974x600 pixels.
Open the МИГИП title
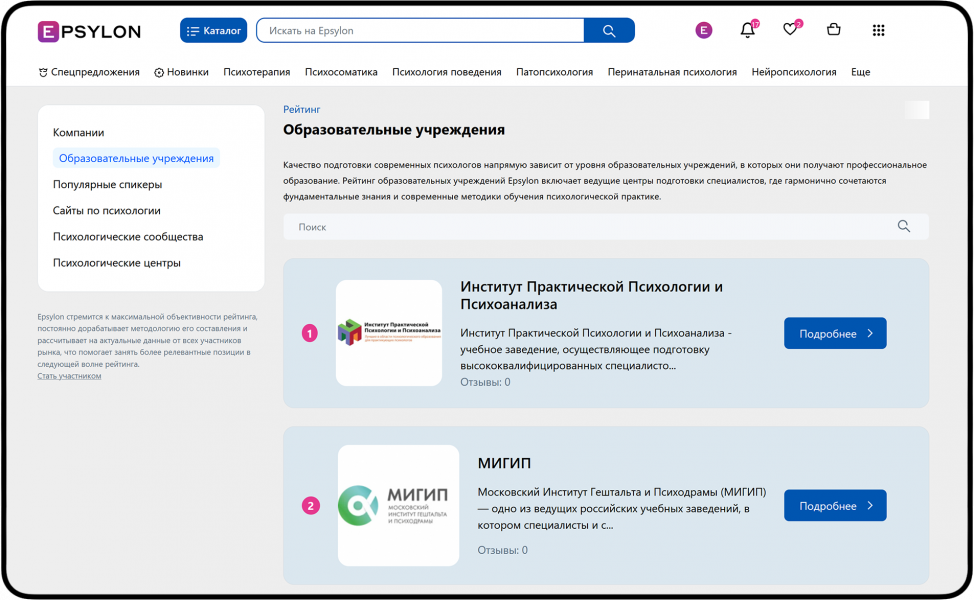pos(504,463)
